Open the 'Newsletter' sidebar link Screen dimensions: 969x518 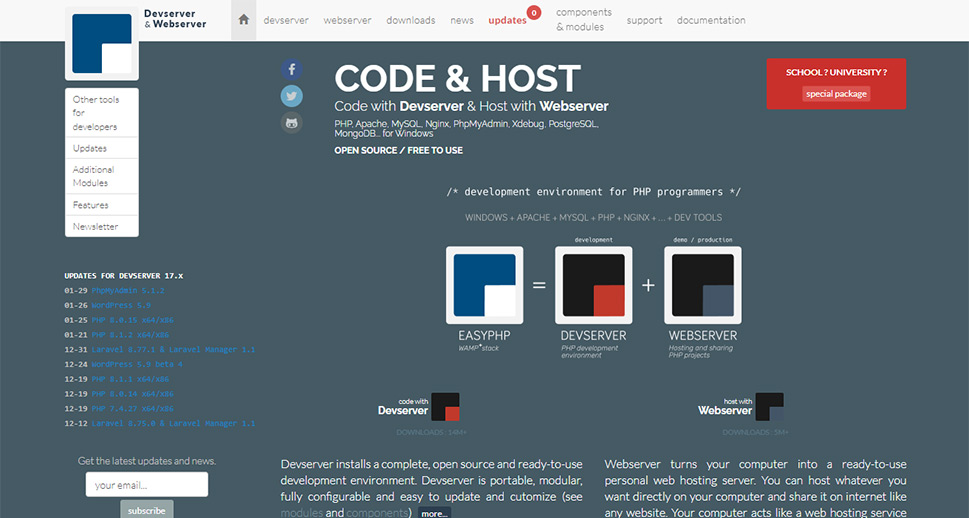(x=102, y=226)
